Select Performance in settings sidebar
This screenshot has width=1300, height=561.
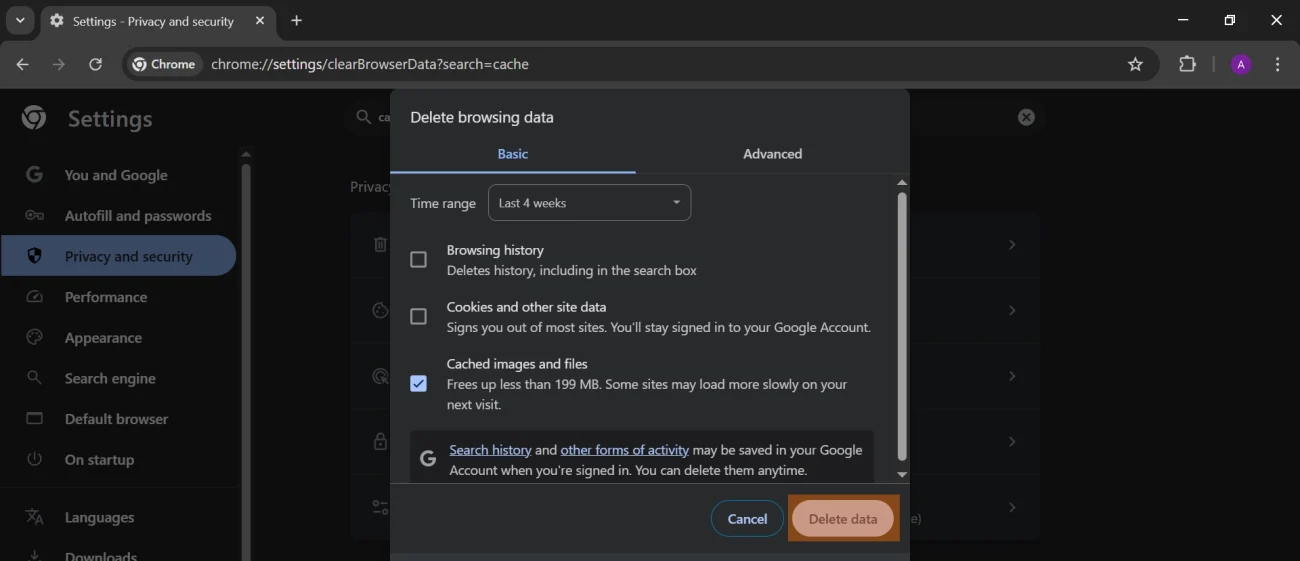(x=106, y=297)
